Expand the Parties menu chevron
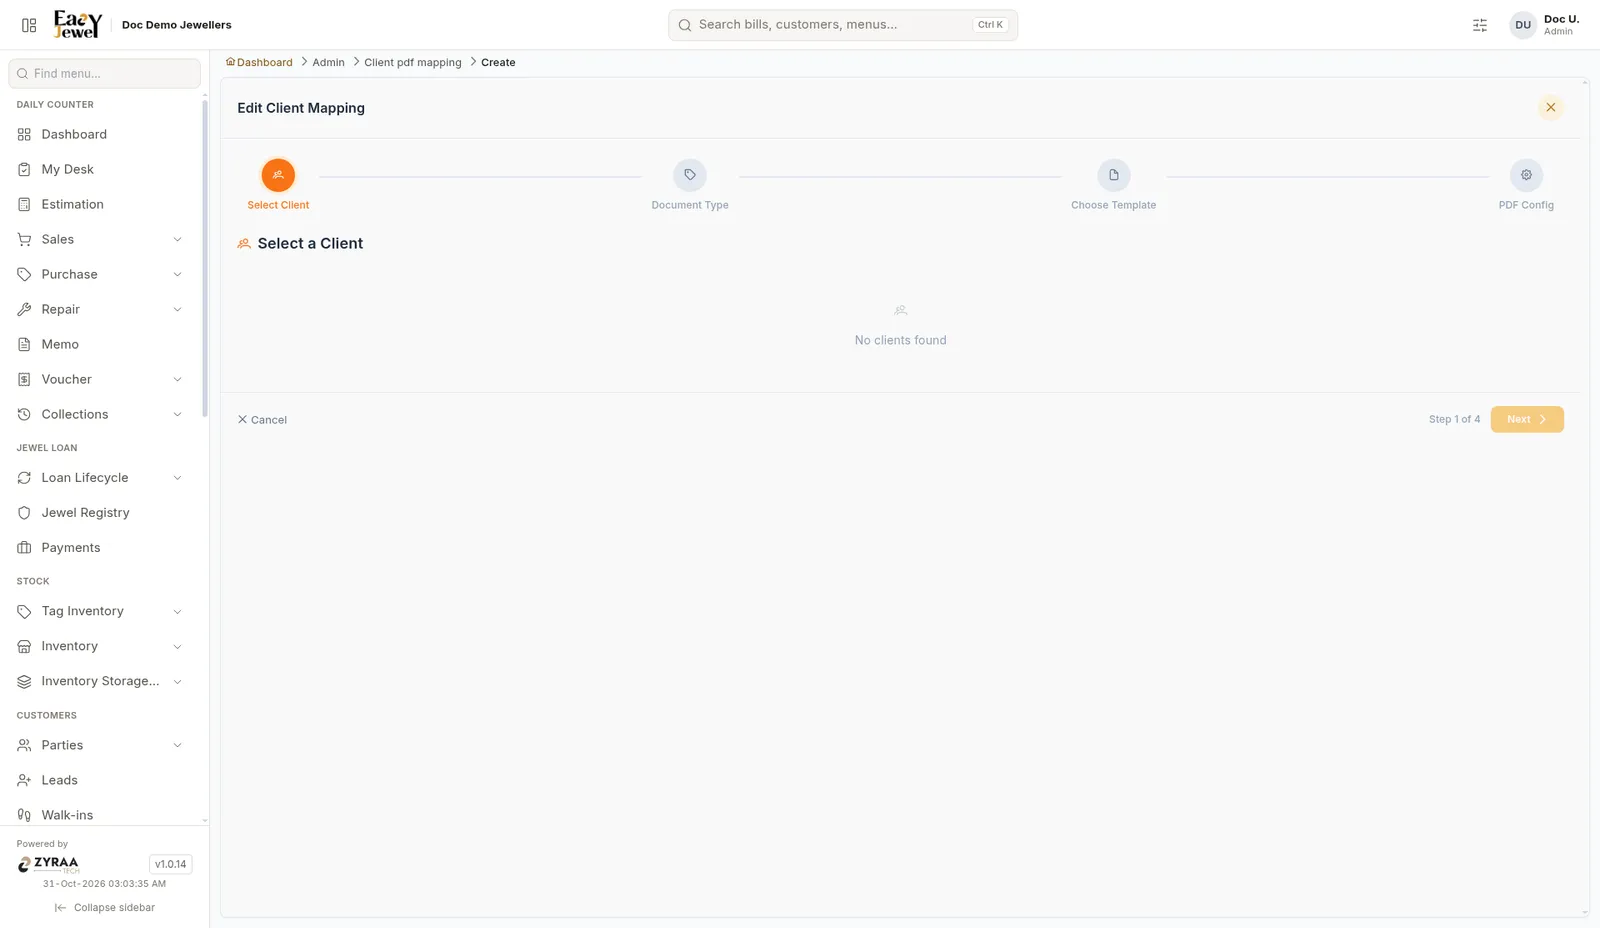 click(x=177, y=745)
